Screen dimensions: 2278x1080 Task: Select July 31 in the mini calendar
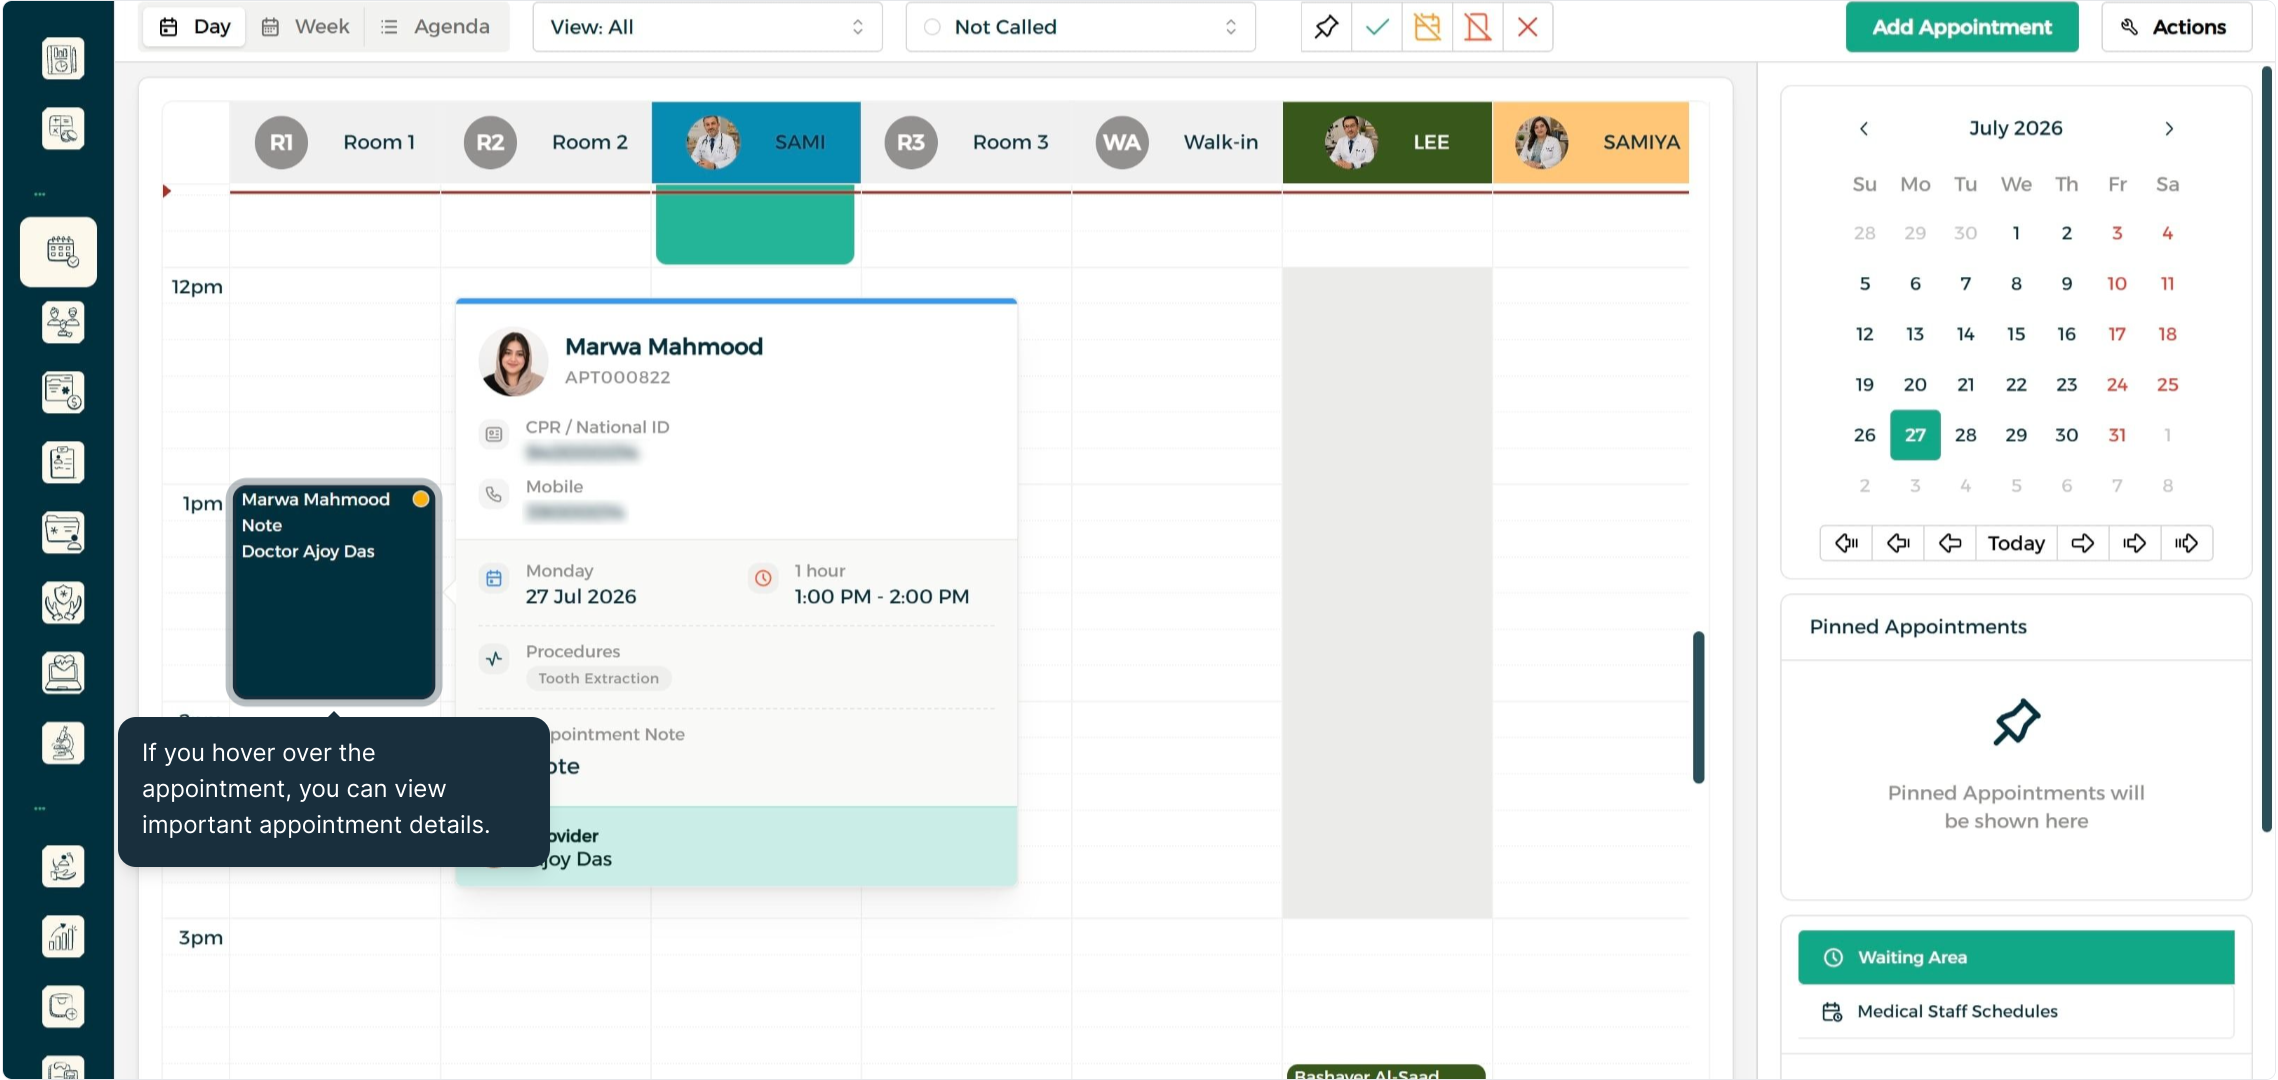coord(2117,435)
